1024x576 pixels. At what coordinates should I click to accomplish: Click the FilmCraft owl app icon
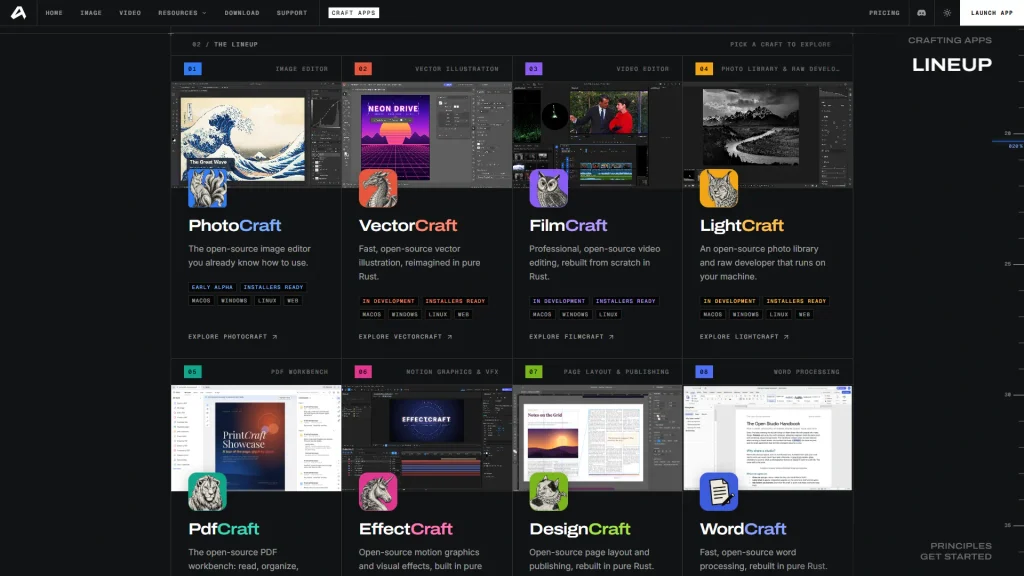click(549, 188)
